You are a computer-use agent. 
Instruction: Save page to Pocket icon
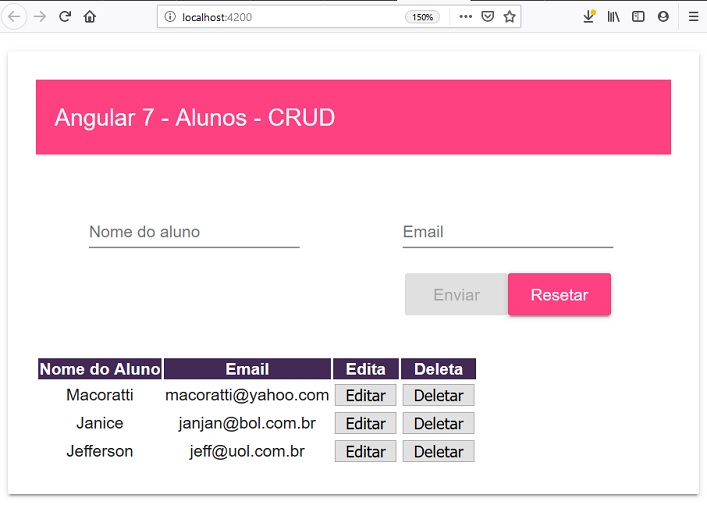tap(487, 17)
